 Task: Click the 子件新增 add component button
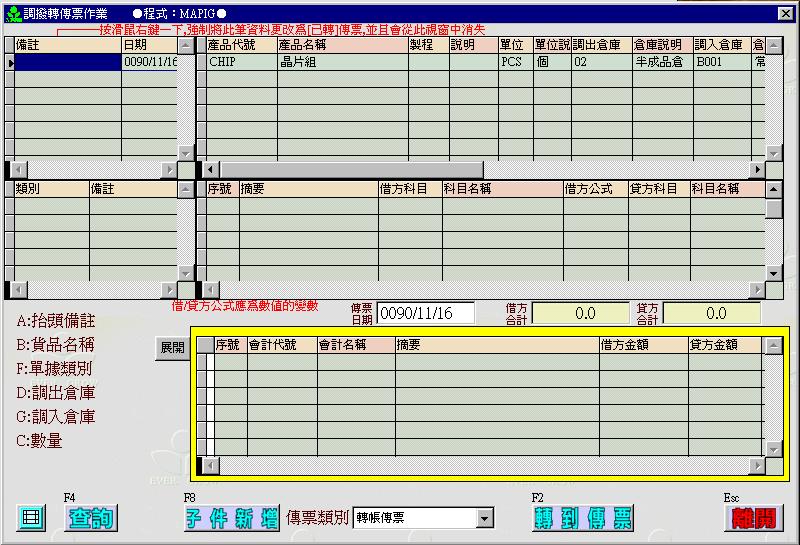tap(231, 518)
